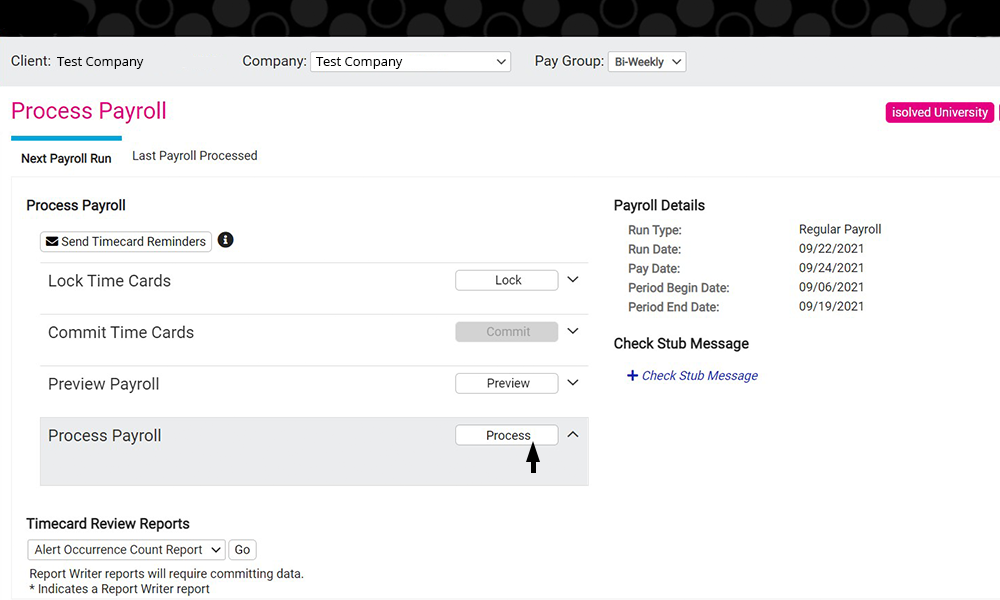Image resolution: width=1000 pixels, height=600 pixels.
Task: Open the Alert Occurrence Count Report dropdown
Action: pos(126,550)
